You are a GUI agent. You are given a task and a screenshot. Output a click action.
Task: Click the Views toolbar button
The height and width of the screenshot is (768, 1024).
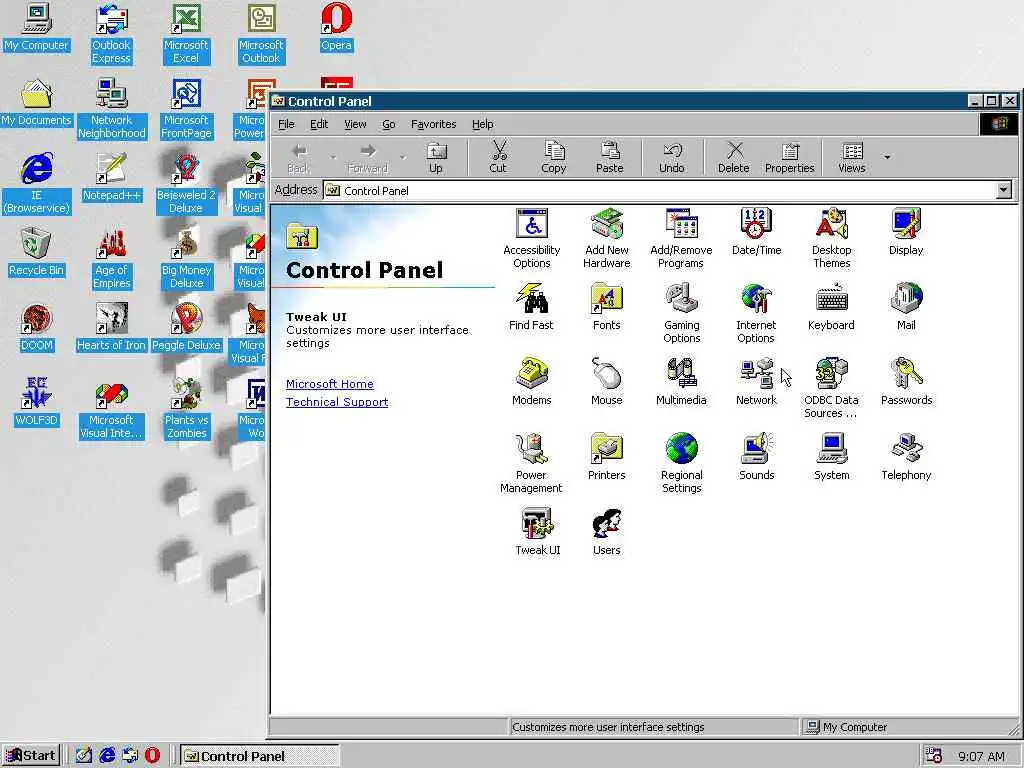coord(852,158)
